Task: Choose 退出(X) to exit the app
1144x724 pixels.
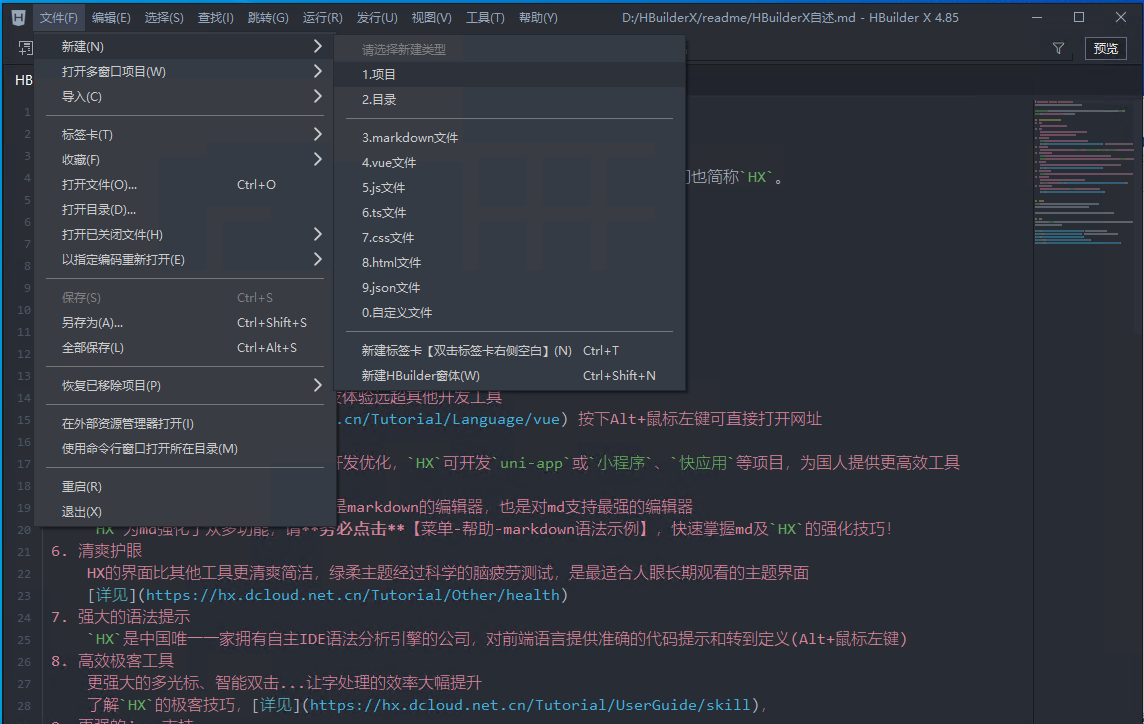Action: pos(81,512)
